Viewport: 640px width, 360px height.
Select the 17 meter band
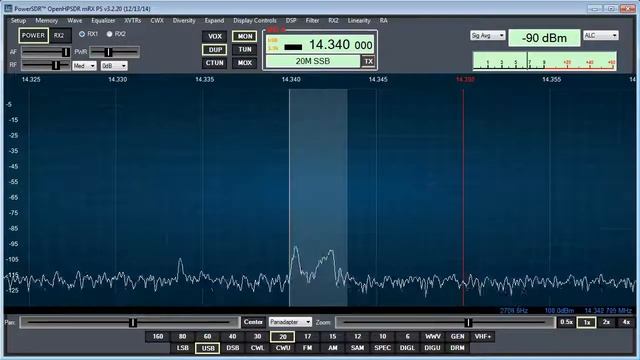click(307, 337)
